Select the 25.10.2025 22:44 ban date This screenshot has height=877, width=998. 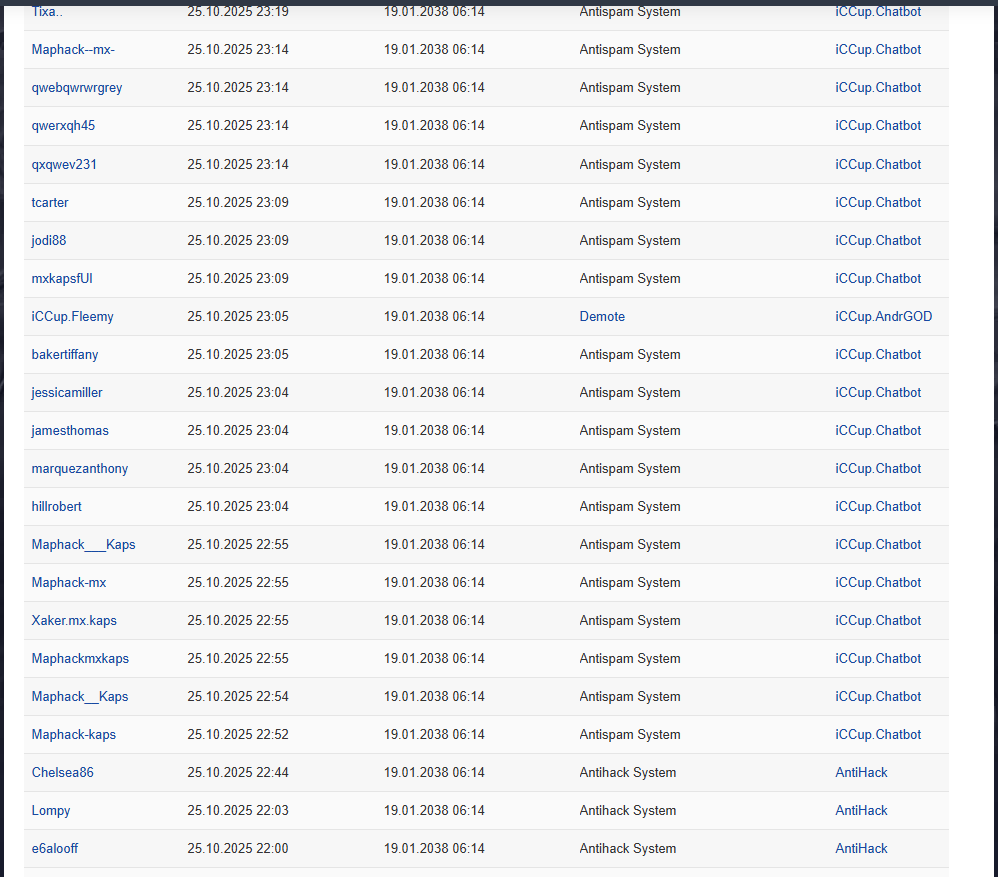pyautogui.click(x=237, y=773)
